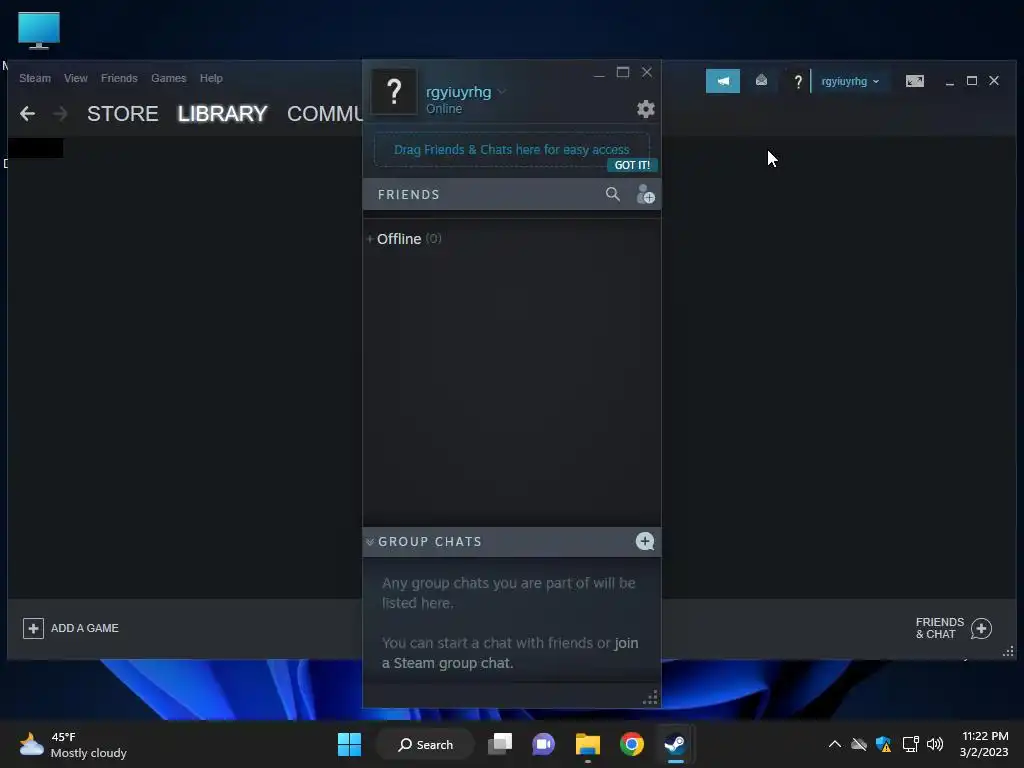Go forward with the right arrow
The width and height of the screenshot is (1024, 768).
(x=60, y=114)
